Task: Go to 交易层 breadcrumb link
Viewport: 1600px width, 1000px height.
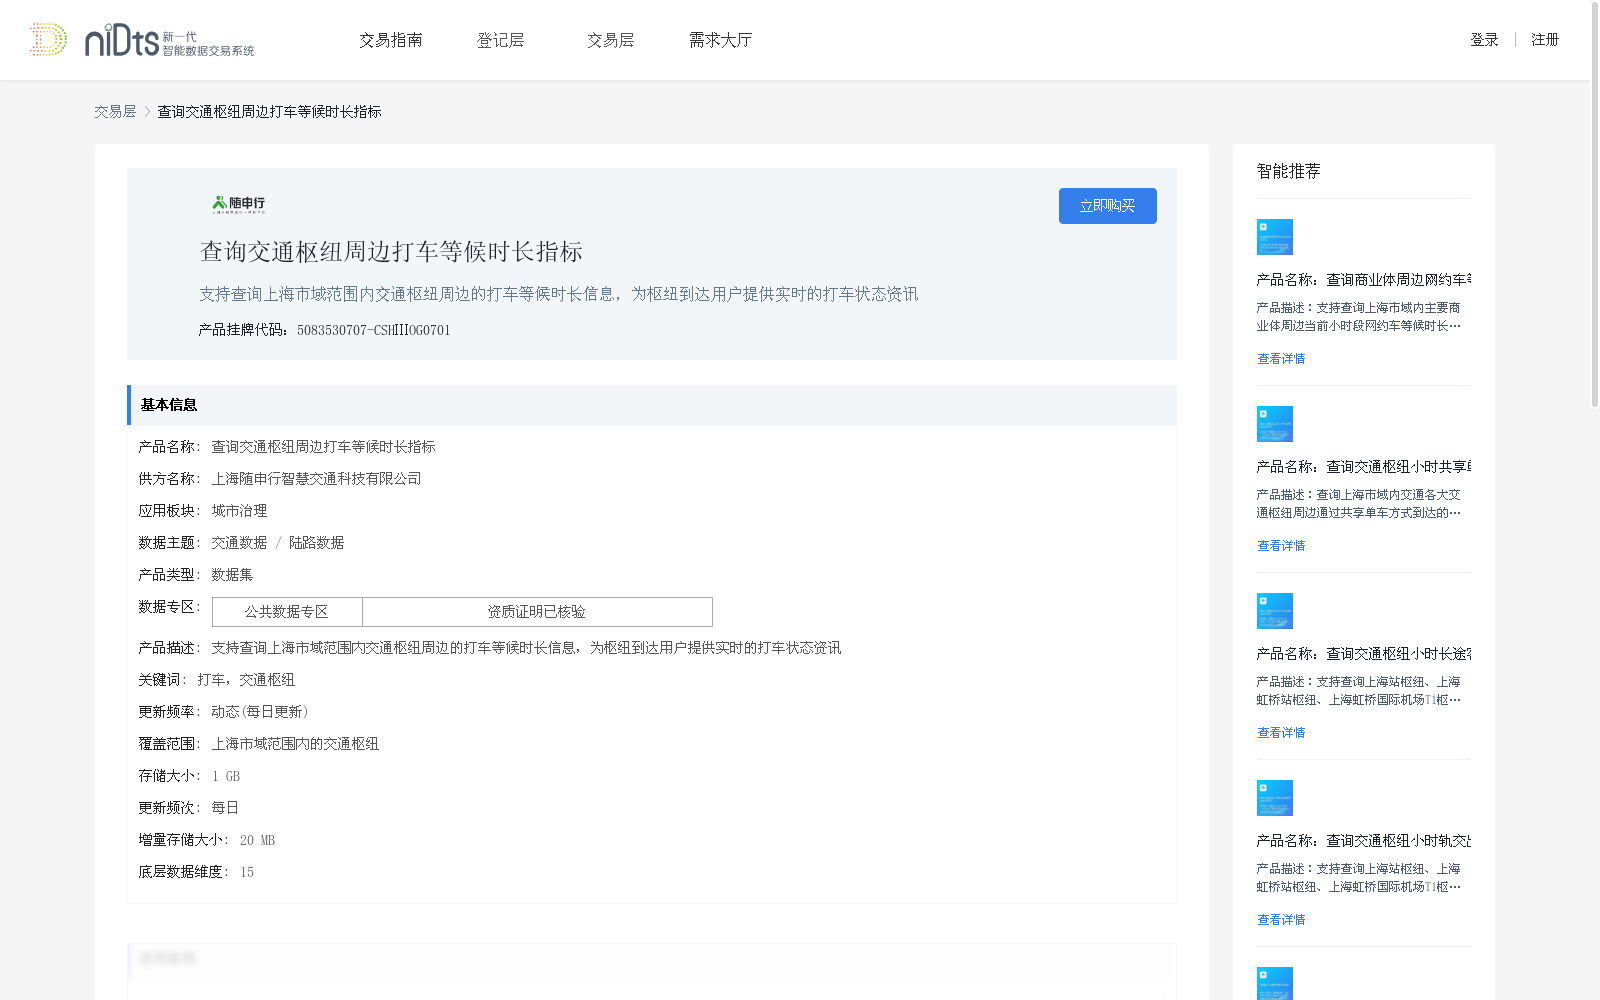Action: pos(115,112)
